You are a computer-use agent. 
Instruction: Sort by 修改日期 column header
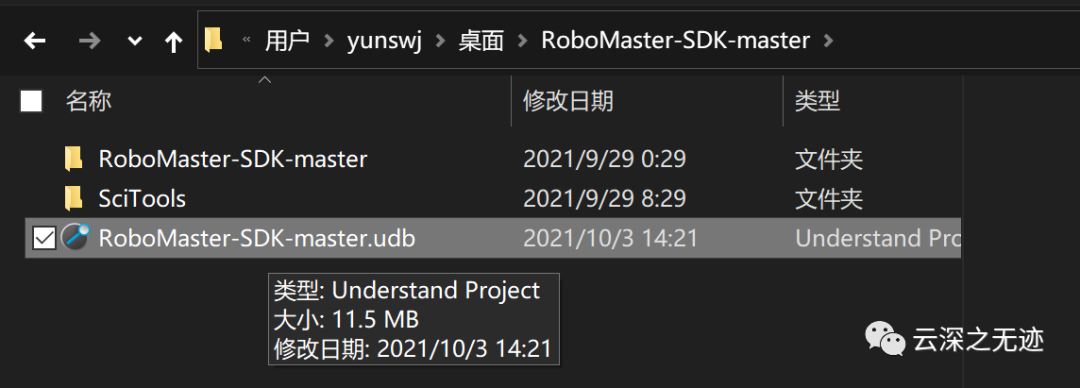[568, 102]
